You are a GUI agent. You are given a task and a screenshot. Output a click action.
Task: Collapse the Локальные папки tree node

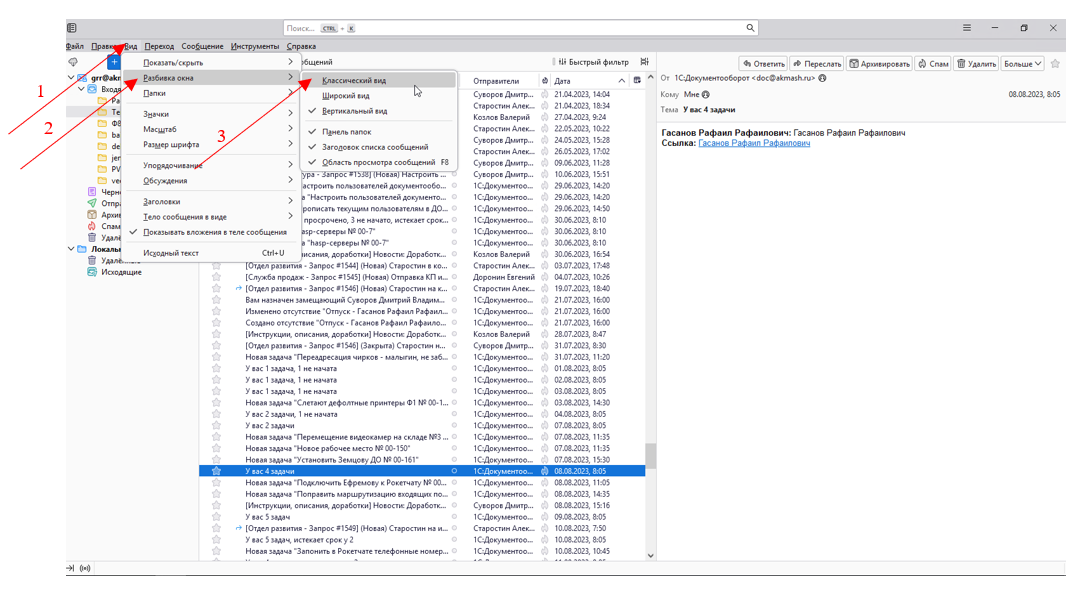click(x=71, y=249)
